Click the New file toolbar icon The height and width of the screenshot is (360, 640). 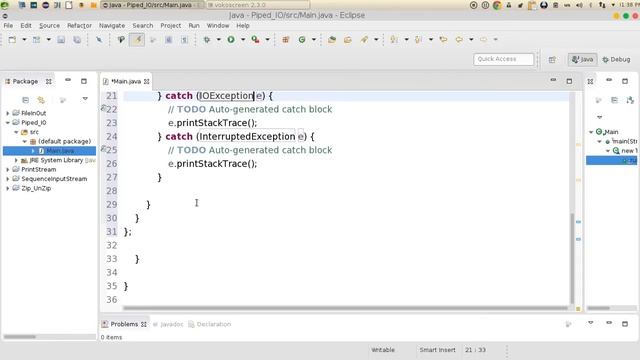point(12,40)
